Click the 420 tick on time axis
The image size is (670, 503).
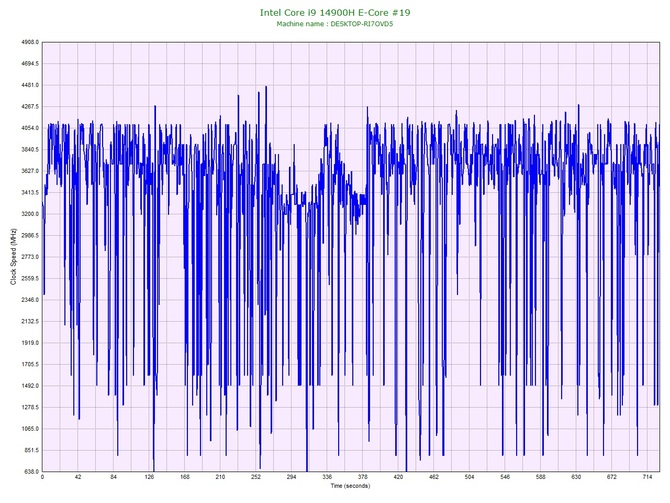(x=398, y=477)
